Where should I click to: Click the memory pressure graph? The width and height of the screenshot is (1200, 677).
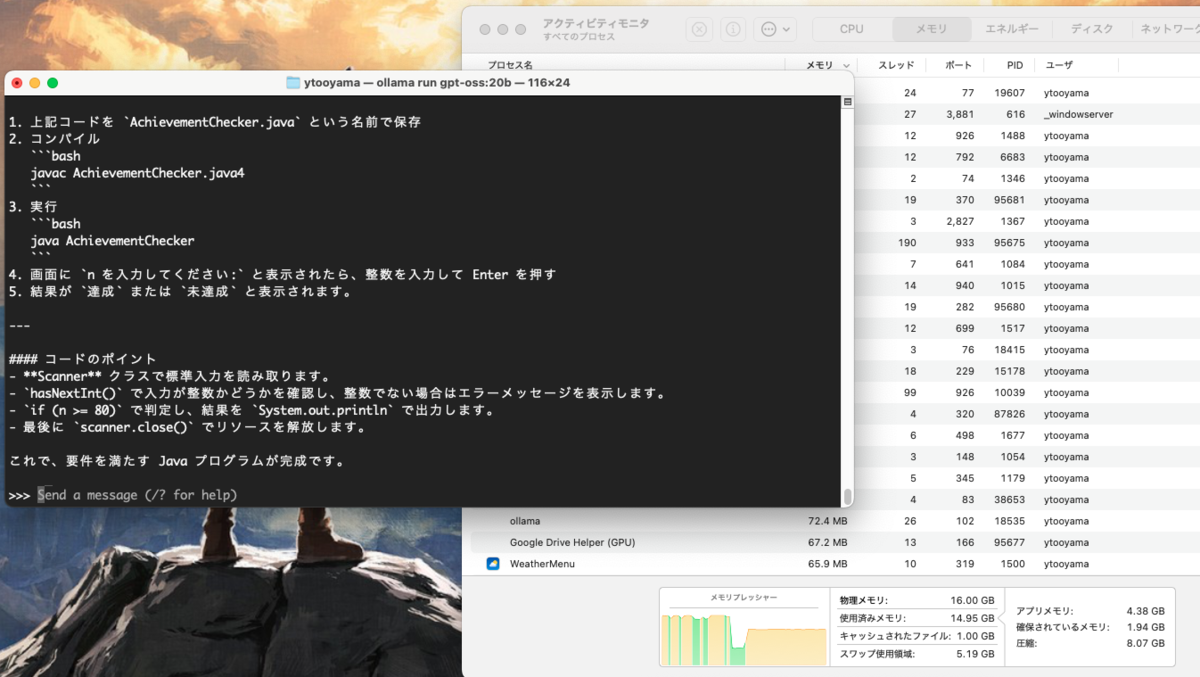(x=743, y=640)
